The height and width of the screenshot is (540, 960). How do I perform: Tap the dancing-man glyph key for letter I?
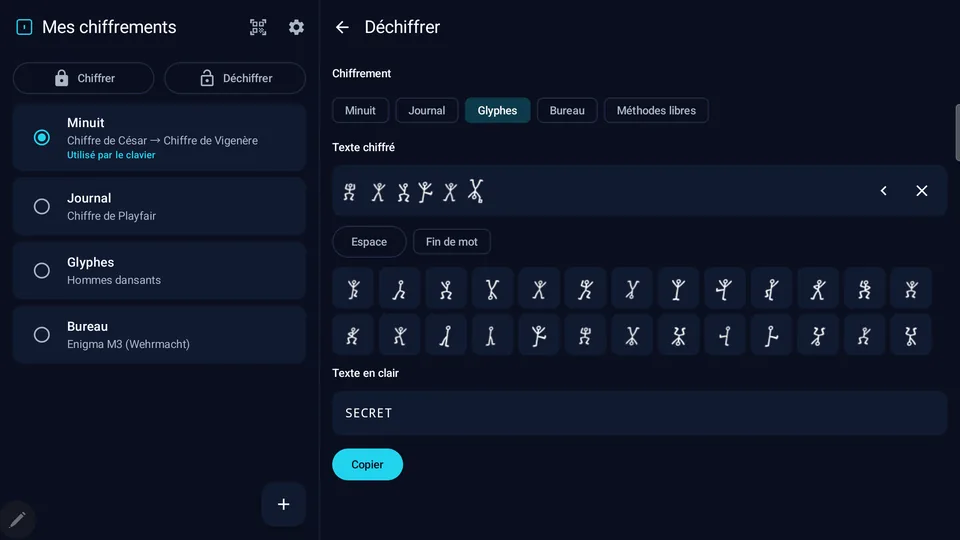tap(726, 289)
